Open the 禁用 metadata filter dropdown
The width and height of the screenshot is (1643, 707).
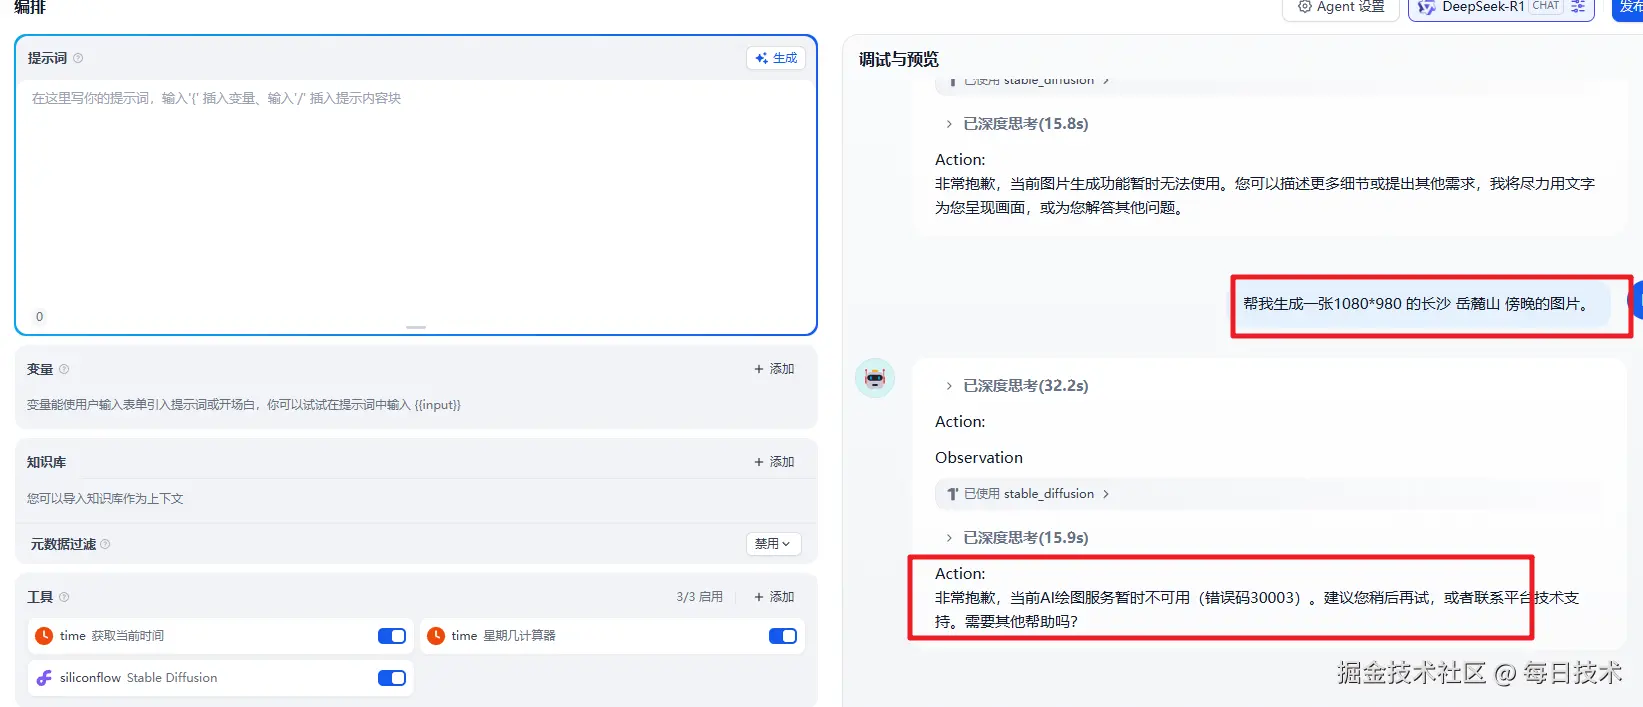[x=774, y=544]
